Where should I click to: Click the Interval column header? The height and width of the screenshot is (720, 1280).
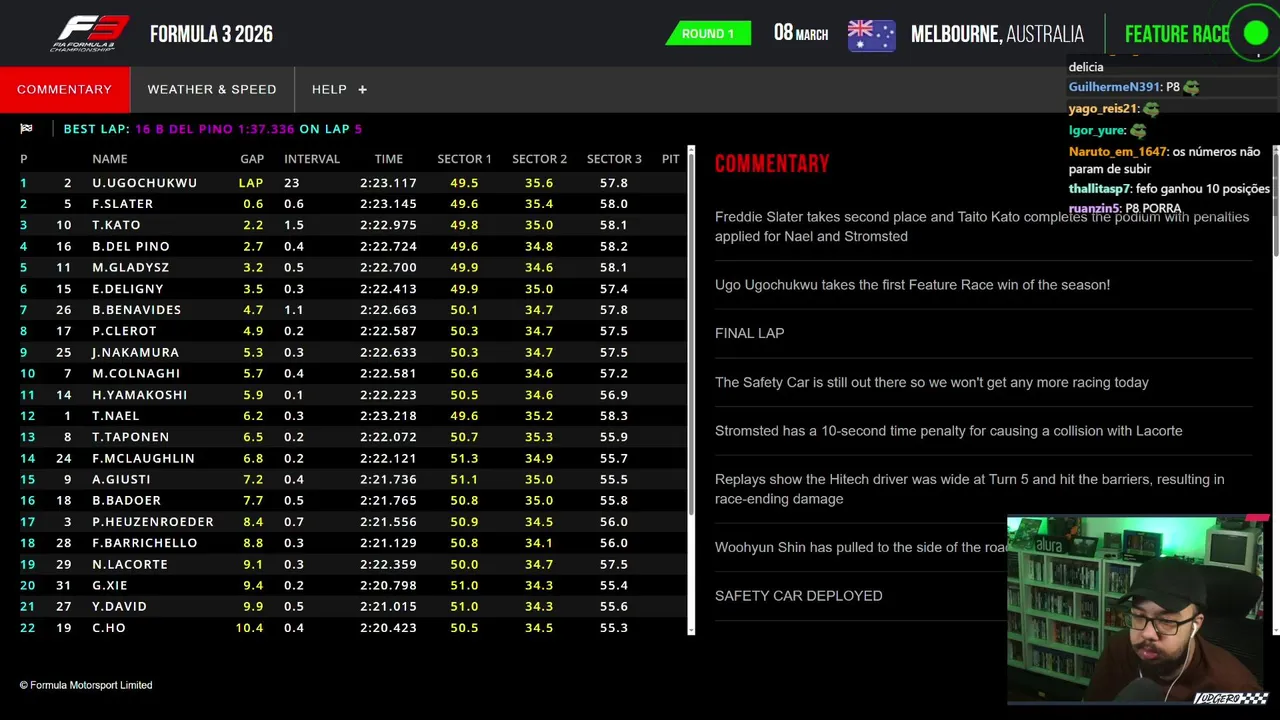312,159
